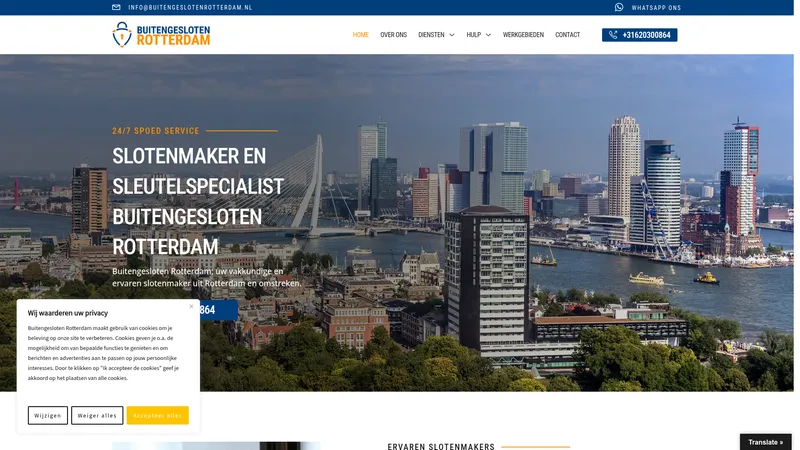800x450 pixels.
Task: Click the envelope email icon in top bar
Action: point(116,7)
